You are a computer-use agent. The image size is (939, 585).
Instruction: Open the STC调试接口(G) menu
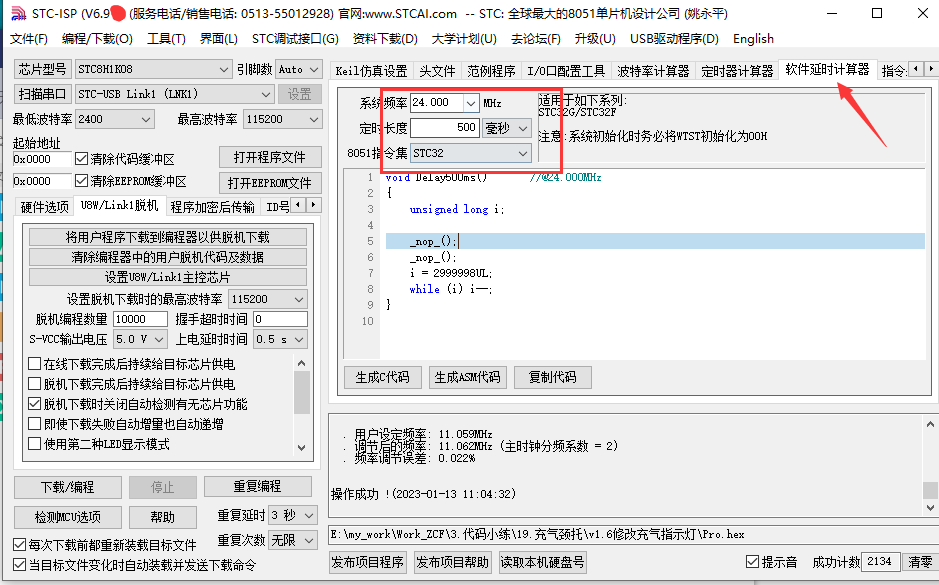click(295, 39)
